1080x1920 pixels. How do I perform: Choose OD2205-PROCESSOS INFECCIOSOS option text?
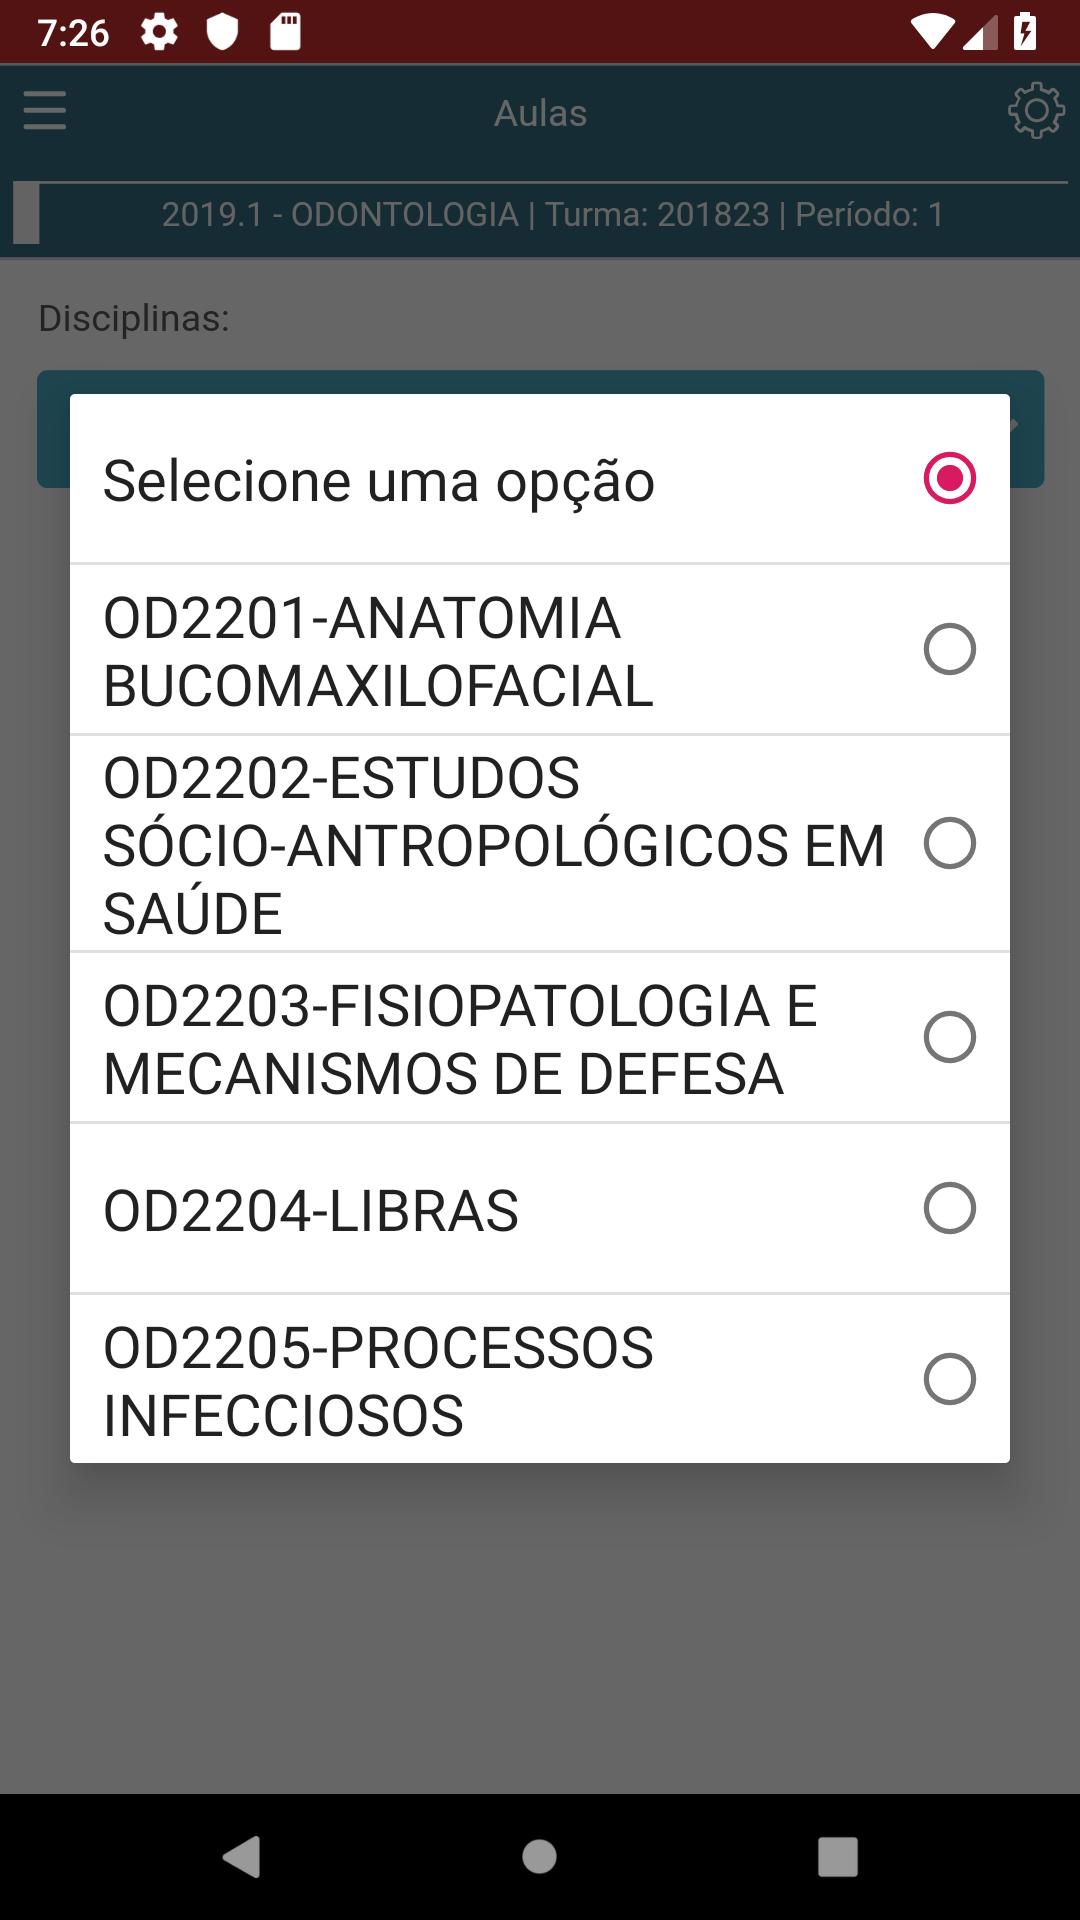(378, 1381)
